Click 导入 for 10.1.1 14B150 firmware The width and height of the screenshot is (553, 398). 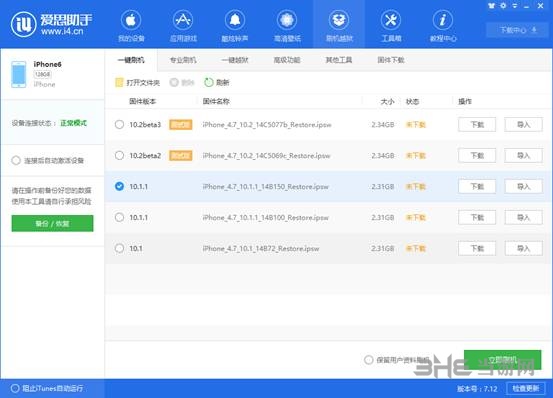(x=523, y=186)
